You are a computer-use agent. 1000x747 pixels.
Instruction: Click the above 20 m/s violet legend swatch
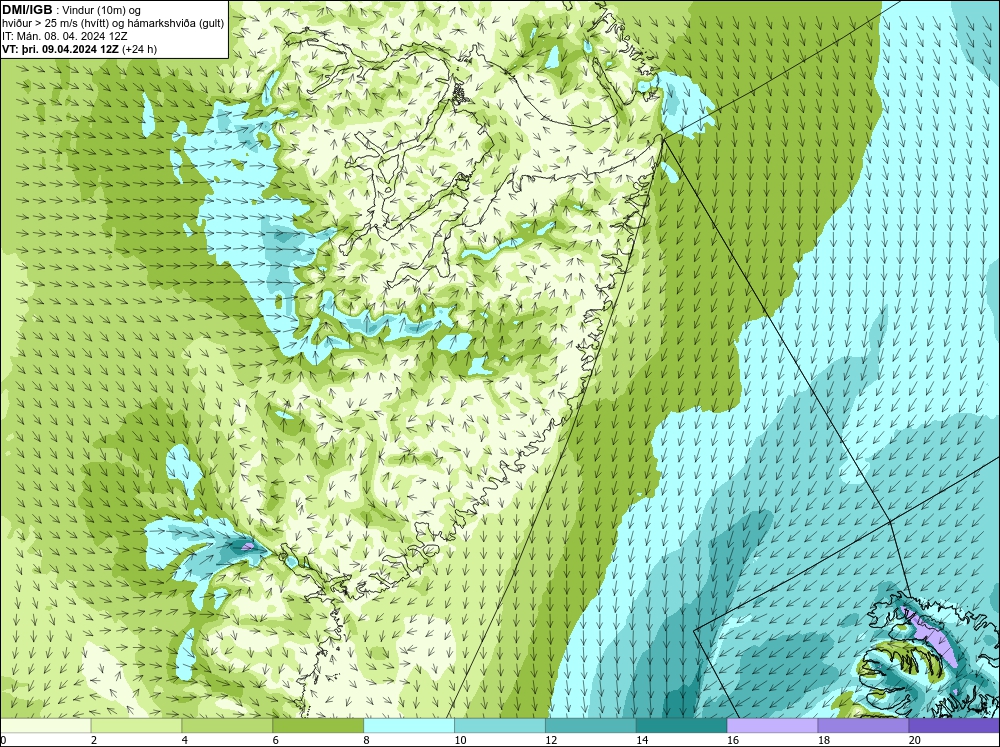pos(954,725)
